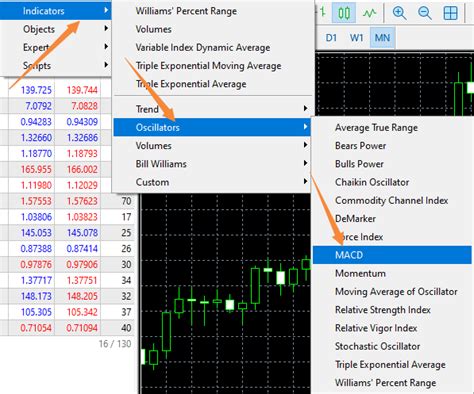Click bid price 1.37717
This screenshot has width=474, height=394.
pos(36,280)
